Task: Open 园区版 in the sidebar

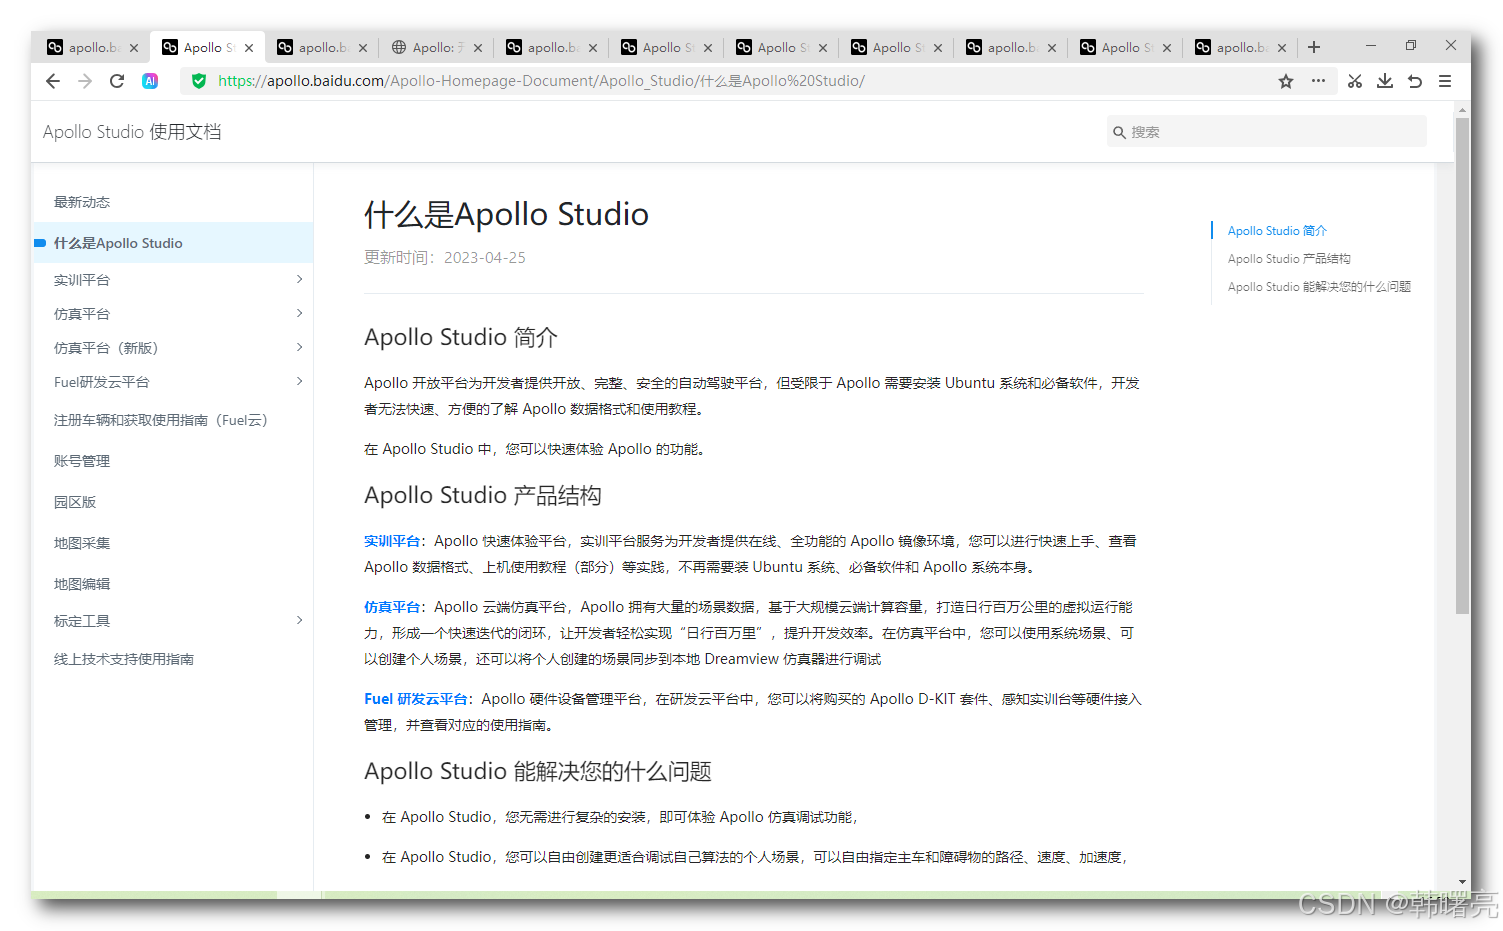Action: pos(75,502)
